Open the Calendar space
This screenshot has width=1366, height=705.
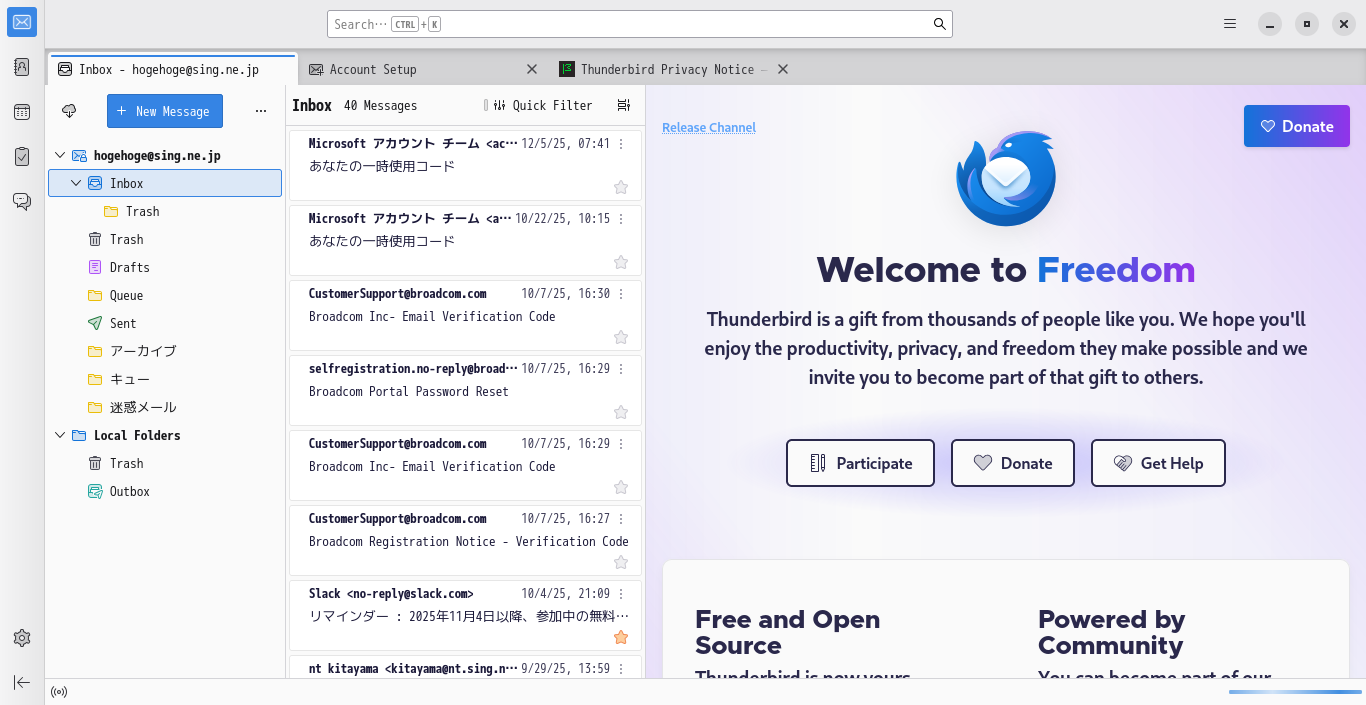(22, 111)
